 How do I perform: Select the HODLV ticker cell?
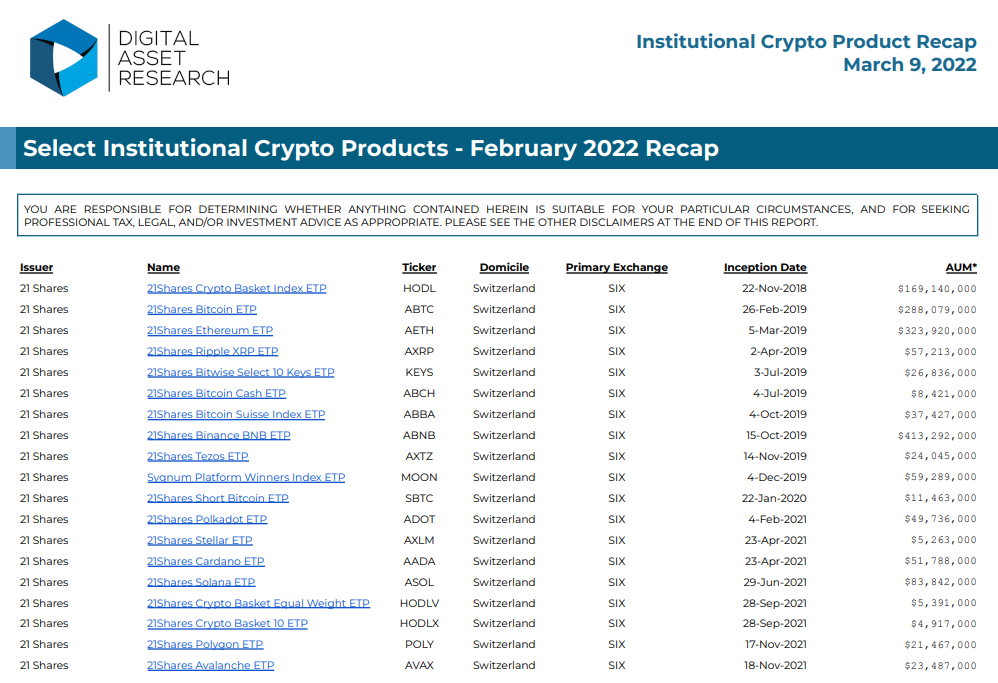(419, 603)
